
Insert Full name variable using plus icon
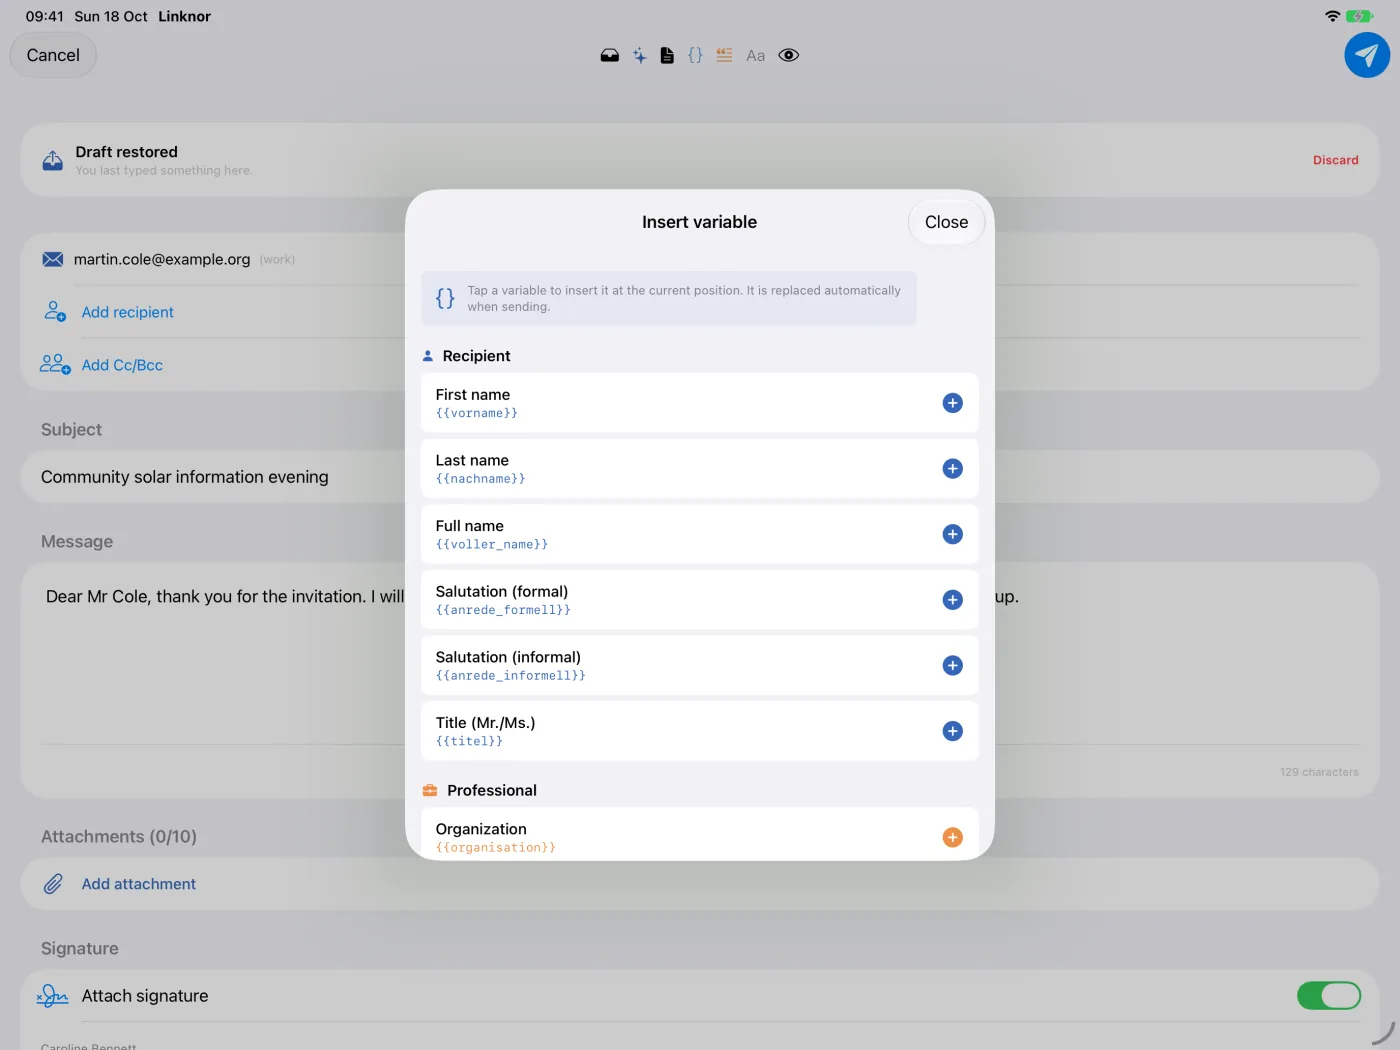[x=953, y=534]
